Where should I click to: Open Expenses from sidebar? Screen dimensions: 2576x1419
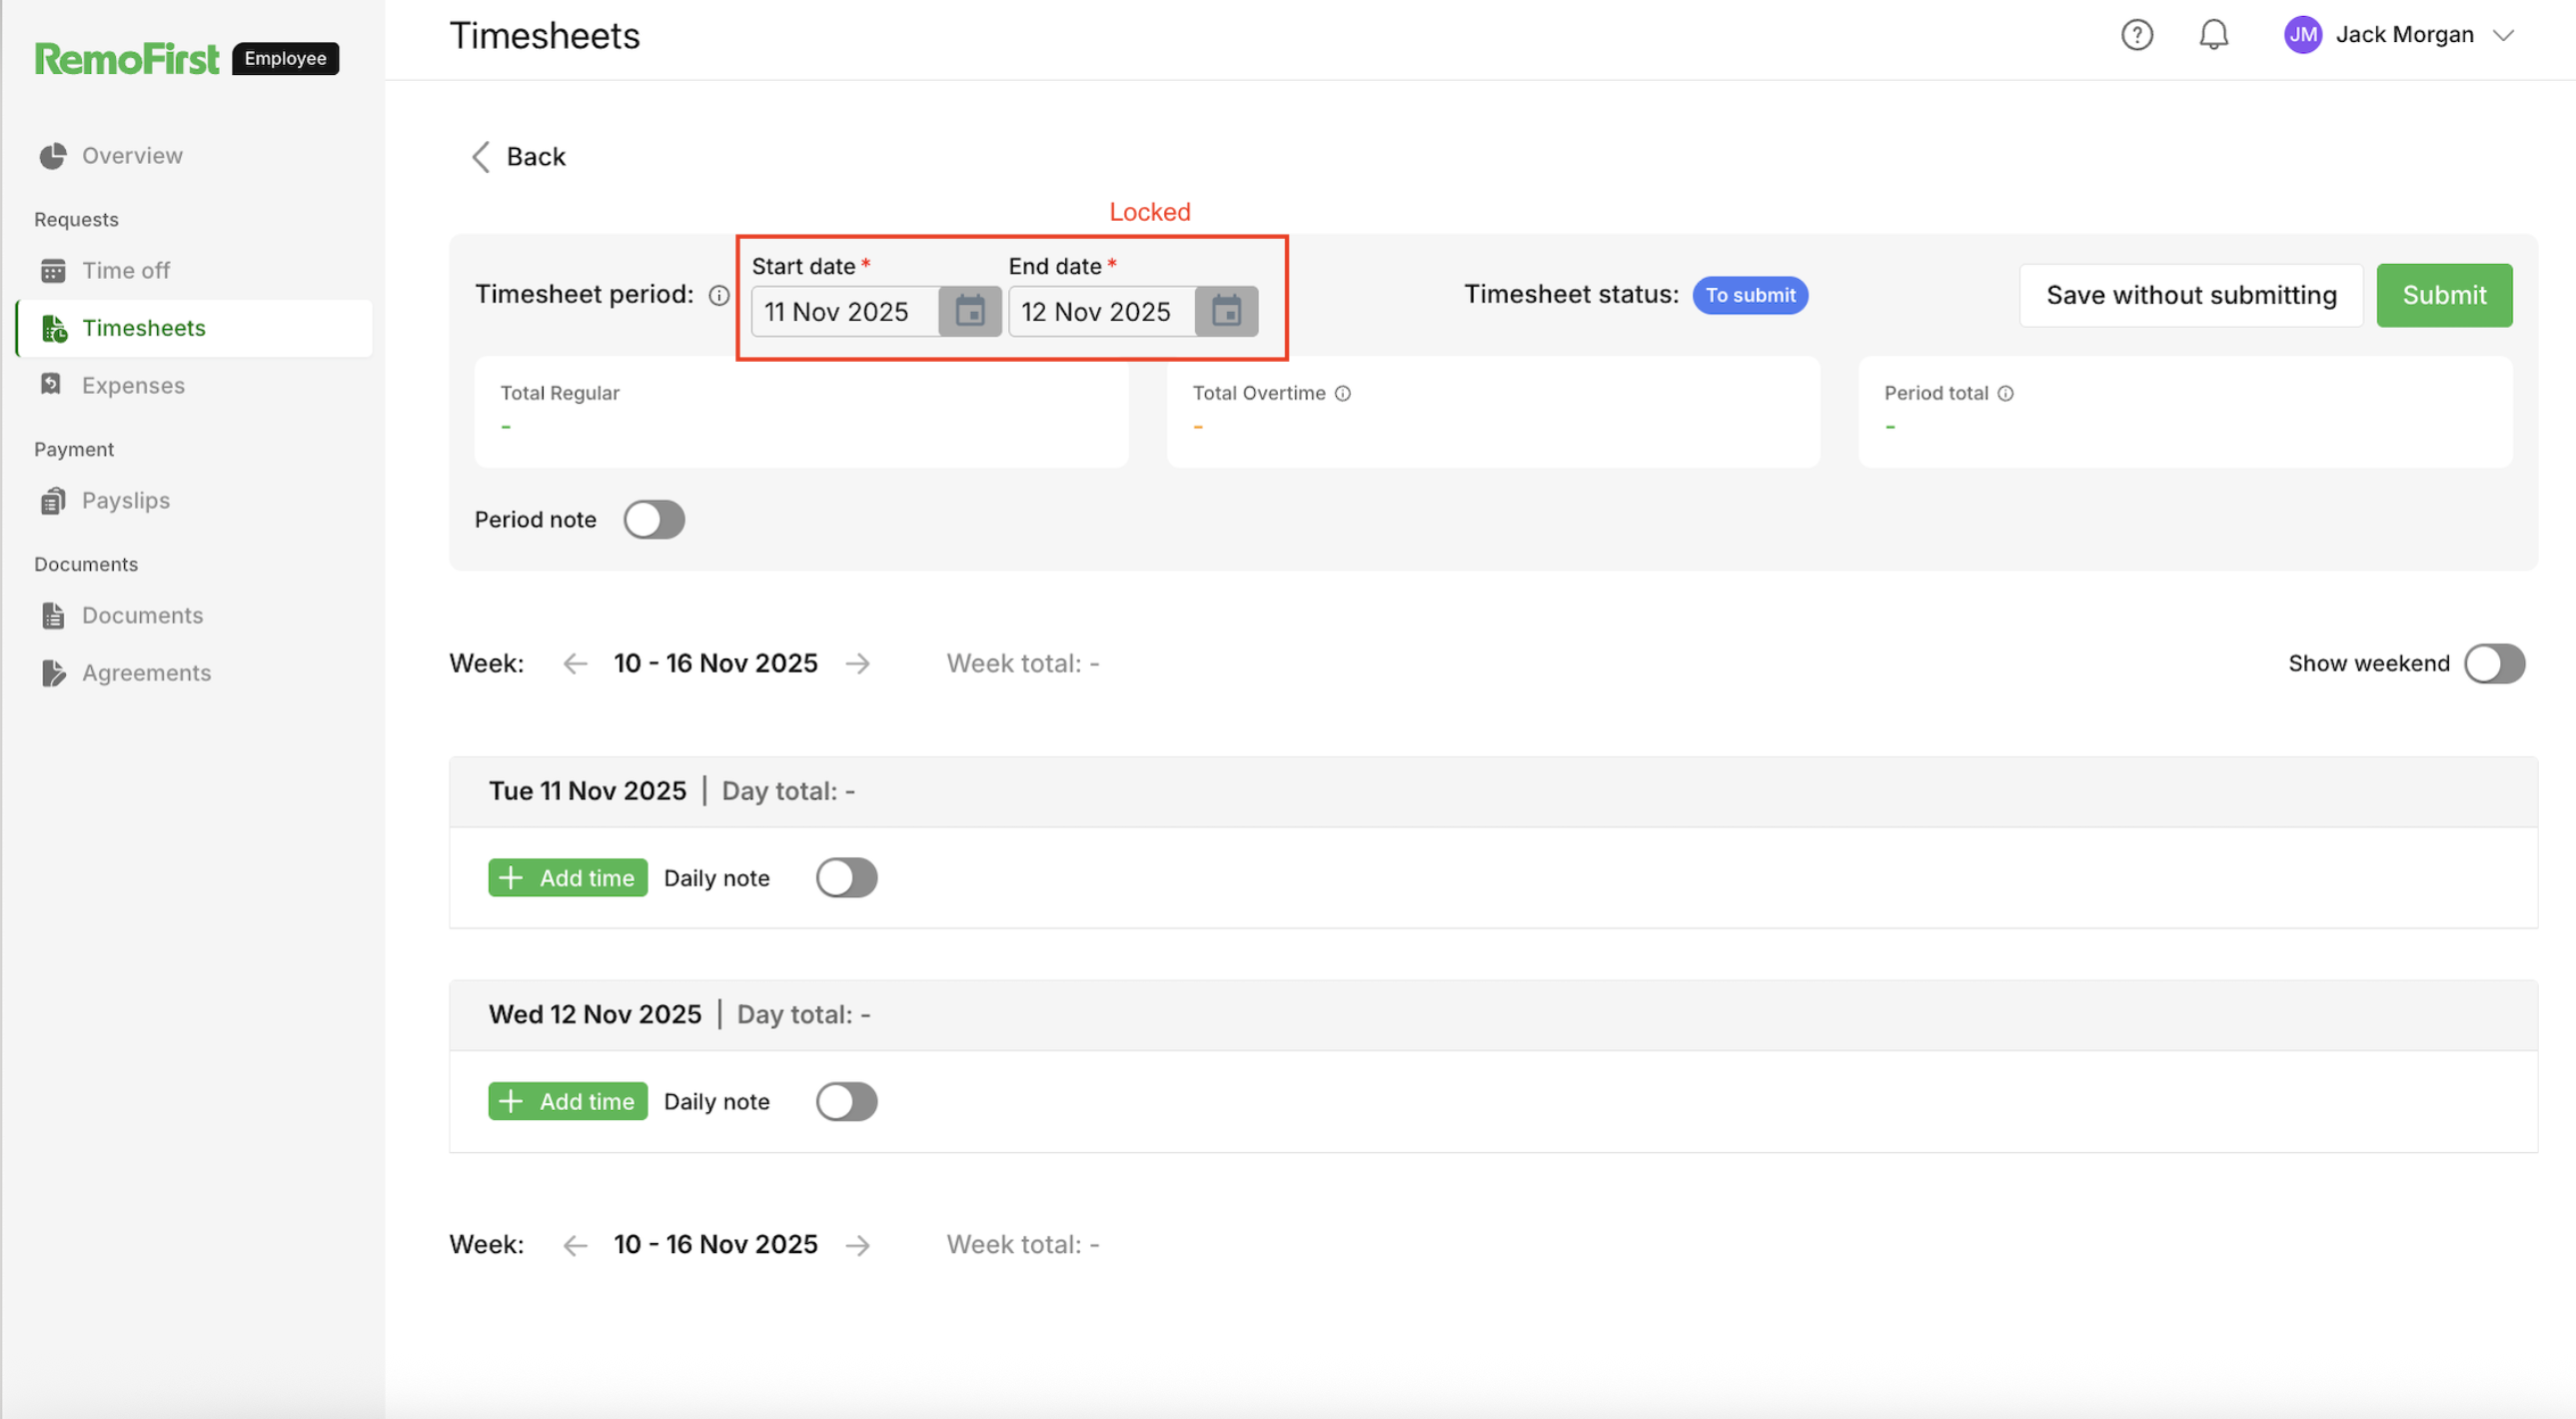pos(133,385)
